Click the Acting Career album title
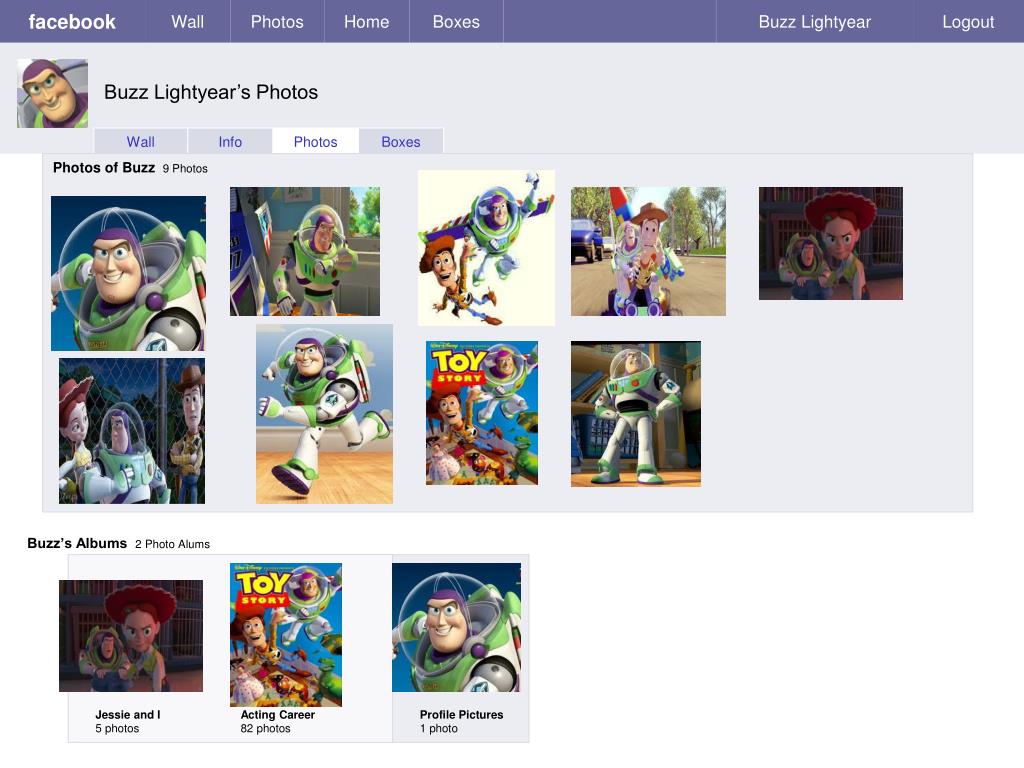This screenshot has height=768, width=1024. point(278,714)
